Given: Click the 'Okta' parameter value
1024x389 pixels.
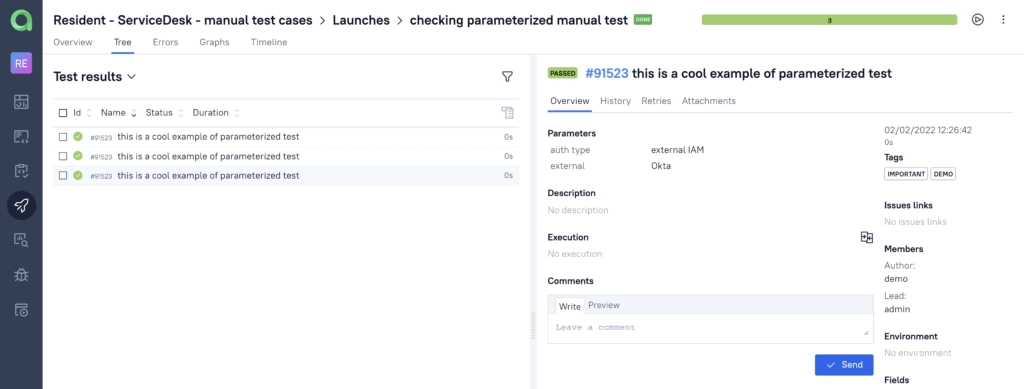Looking at the screenshot, I should [661, 166].
